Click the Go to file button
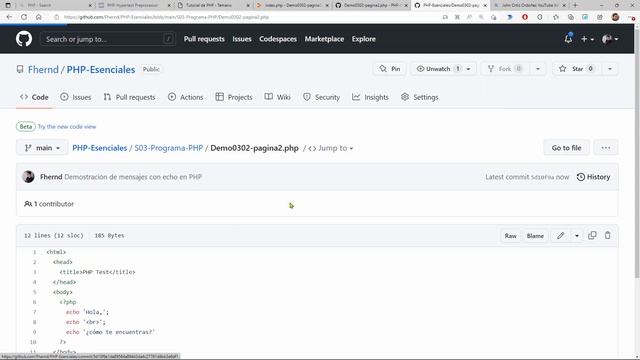This screenshot has height=360, width=640. [566, 148]
